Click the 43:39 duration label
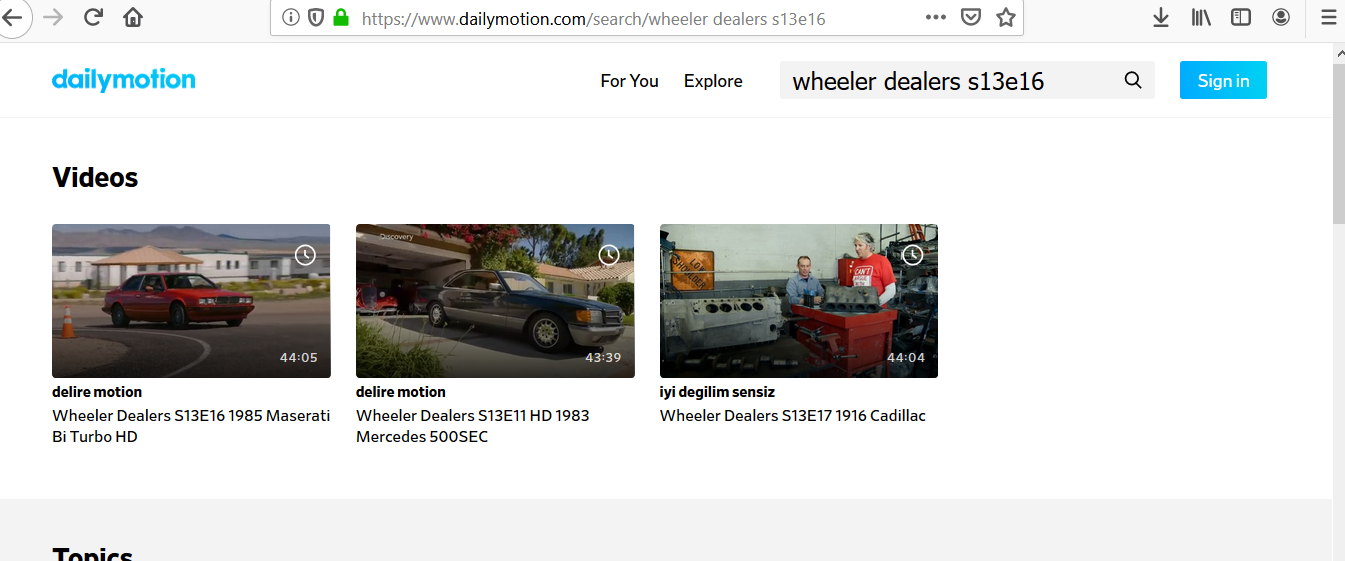 click(602, 358)
